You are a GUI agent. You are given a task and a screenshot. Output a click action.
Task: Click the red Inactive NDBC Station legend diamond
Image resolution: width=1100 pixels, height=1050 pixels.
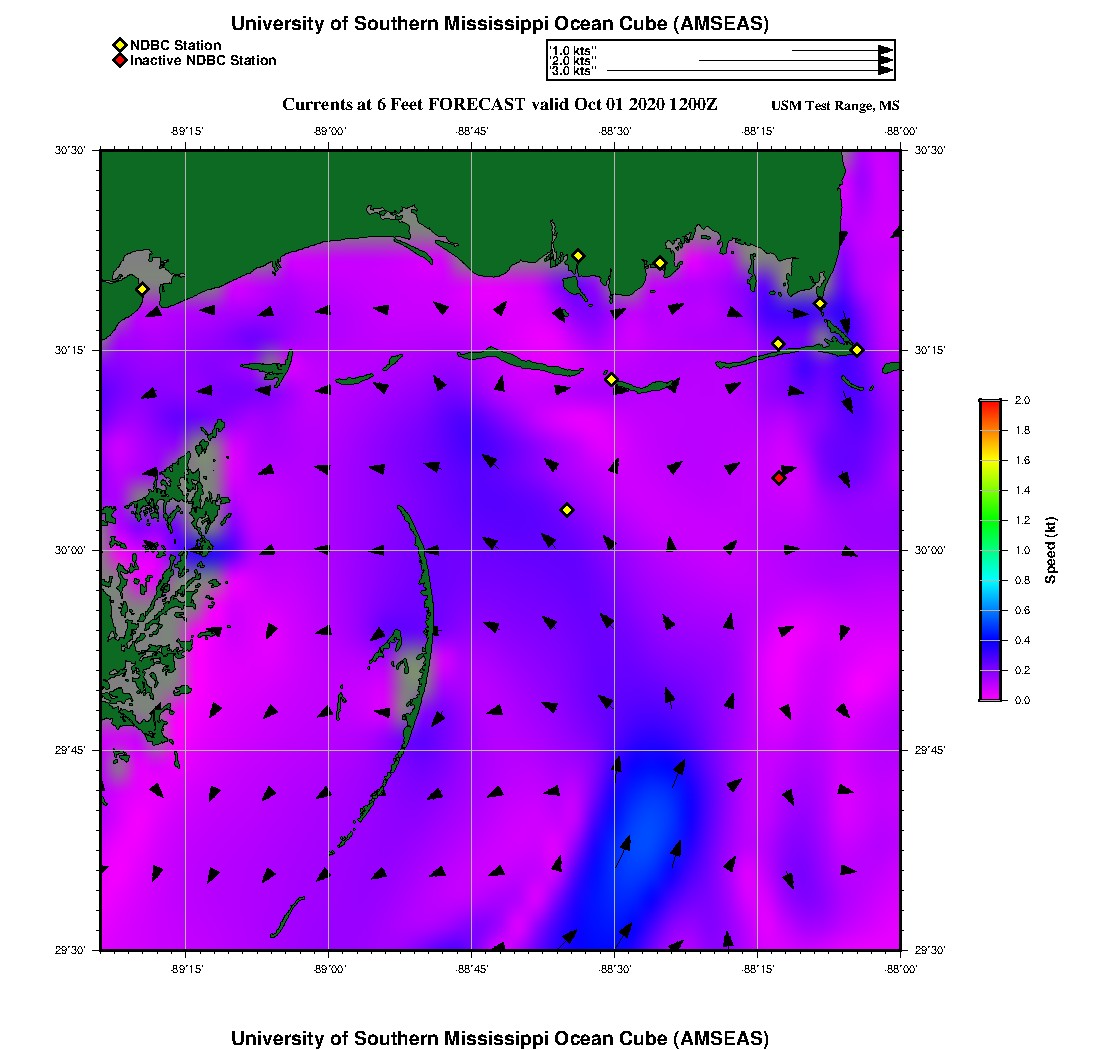(x=119, y=61)
